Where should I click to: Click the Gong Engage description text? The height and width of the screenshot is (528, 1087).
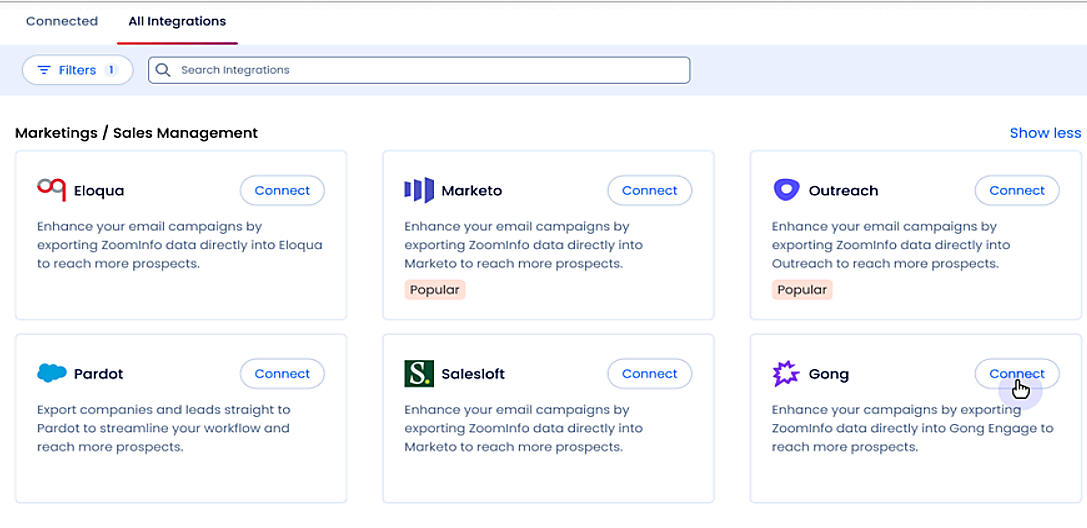pos(912,428)
